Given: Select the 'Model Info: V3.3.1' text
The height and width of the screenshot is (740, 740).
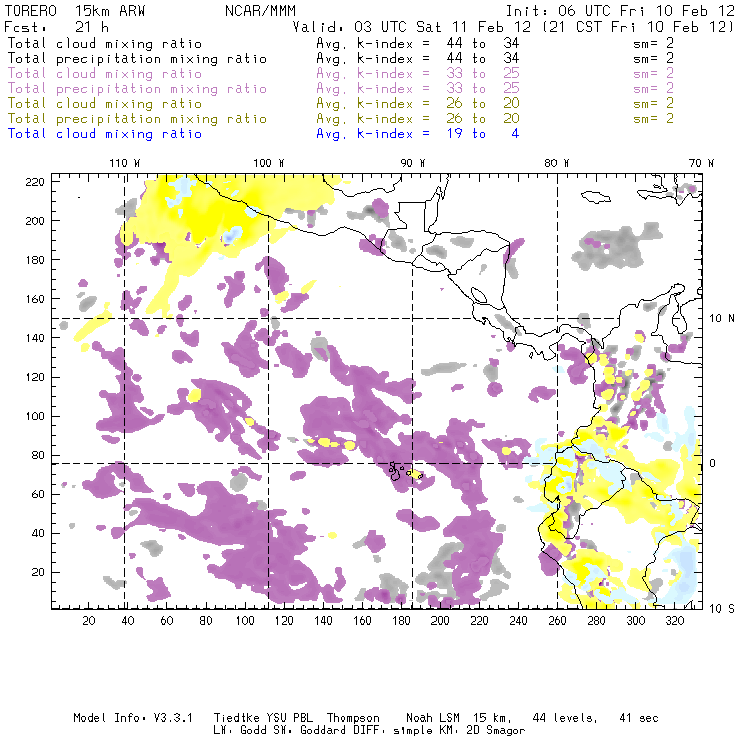Looking at the screenshot, I should click(133, 718).
